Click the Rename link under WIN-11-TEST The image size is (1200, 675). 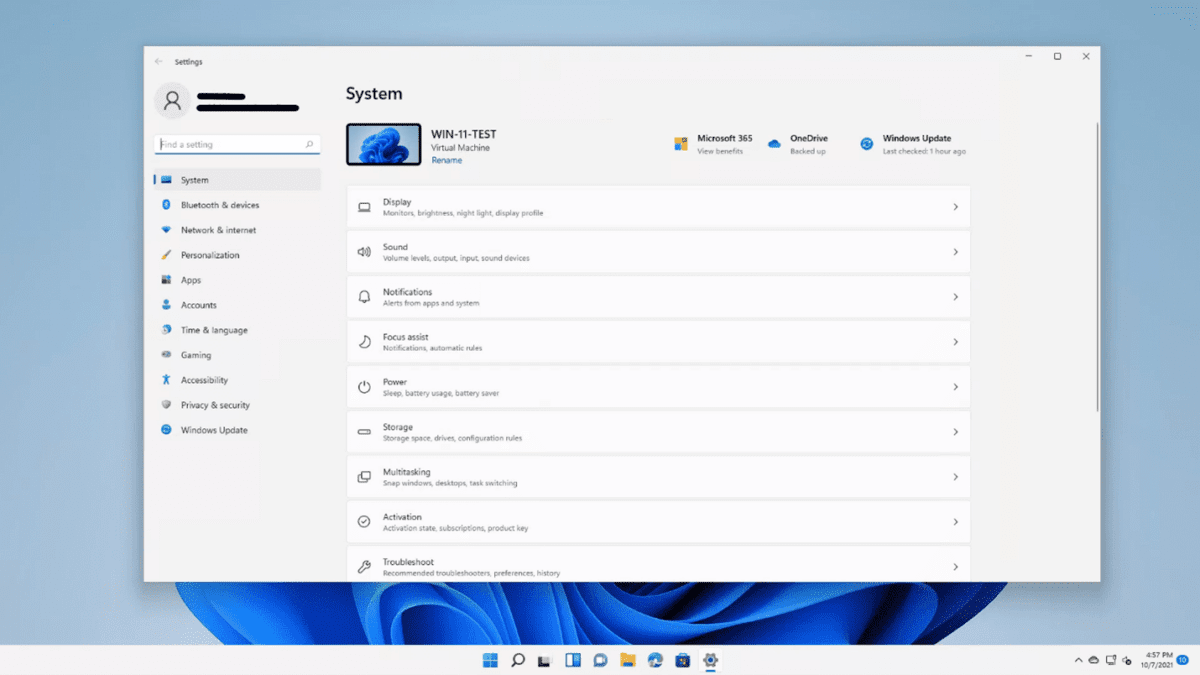pyautogui.click(x=446, y=159)
